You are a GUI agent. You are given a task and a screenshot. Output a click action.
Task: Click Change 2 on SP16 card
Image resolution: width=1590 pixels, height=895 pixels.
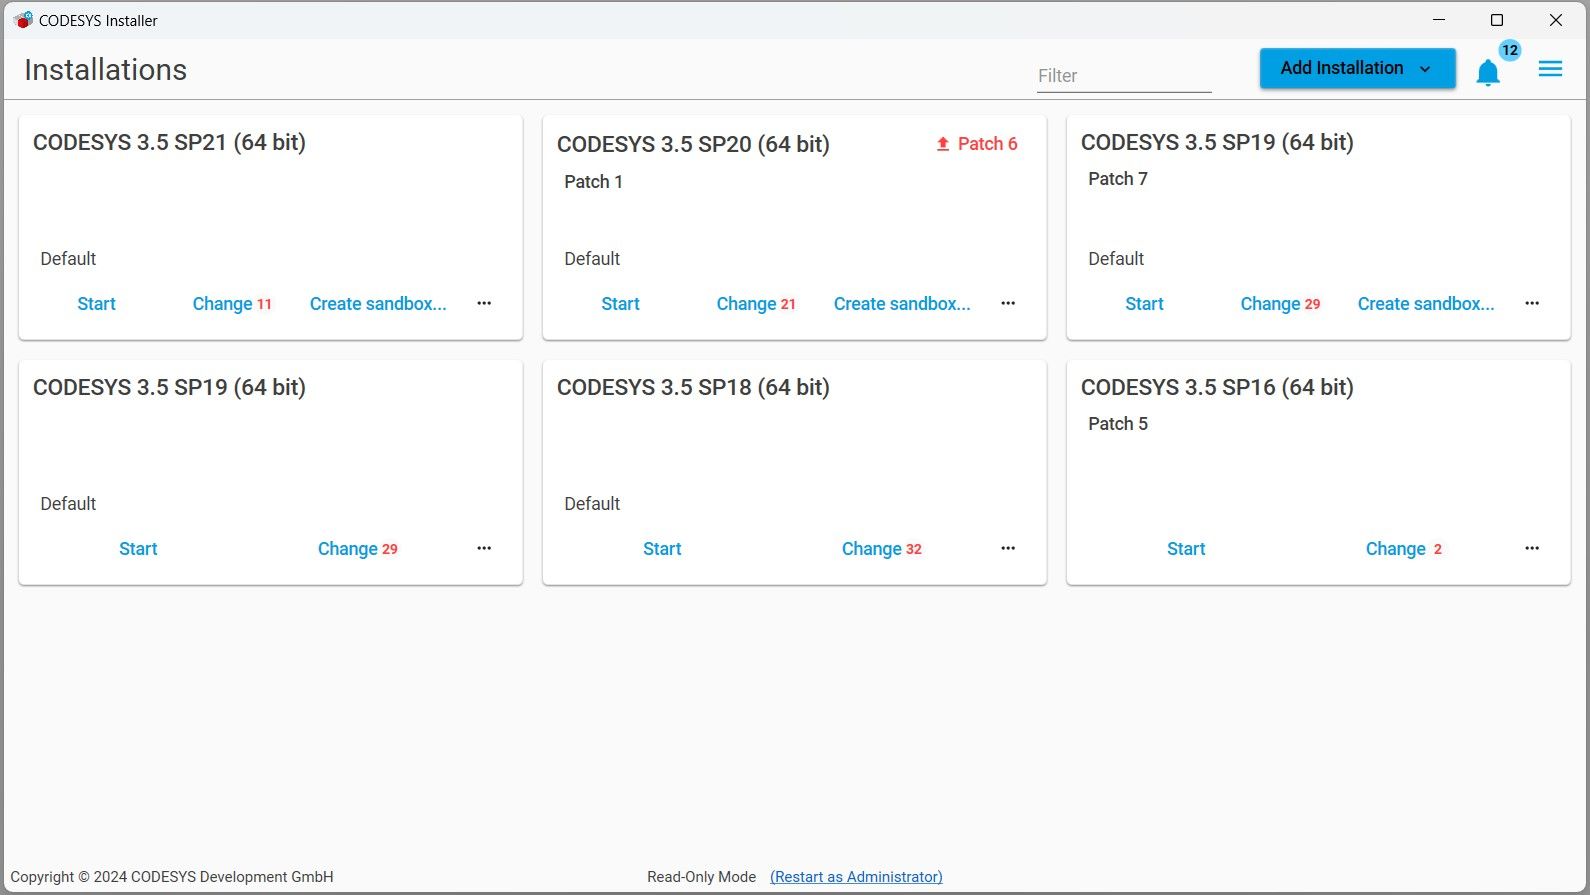click(1404, 549)
